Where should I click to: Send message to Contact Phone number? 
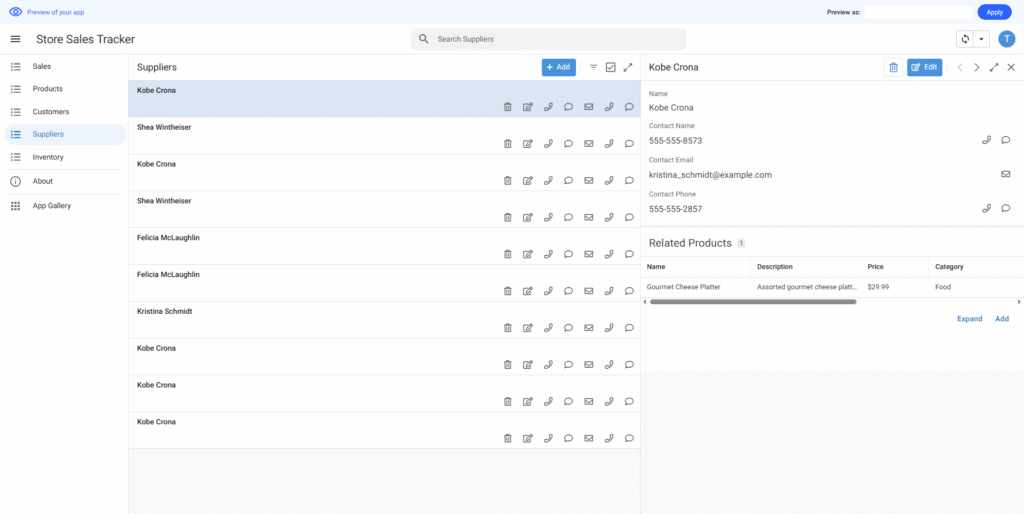(x=1005, y=208)
